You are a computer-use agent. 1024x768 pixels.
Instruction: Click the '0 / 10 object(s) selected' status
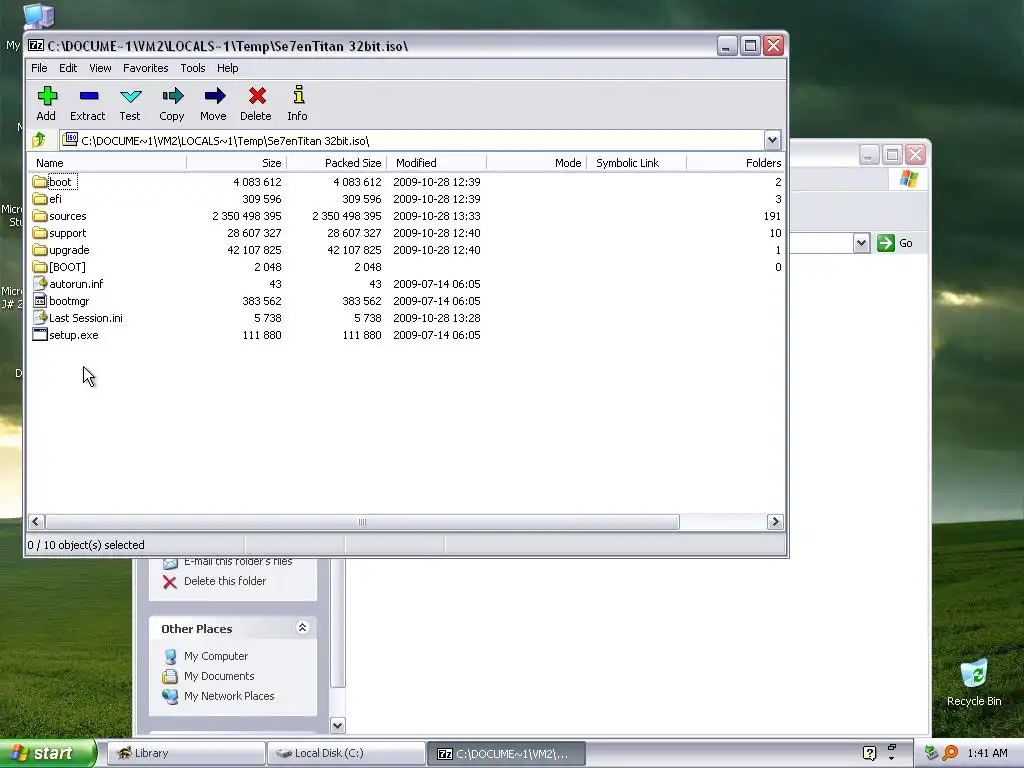tap(86, 545)
